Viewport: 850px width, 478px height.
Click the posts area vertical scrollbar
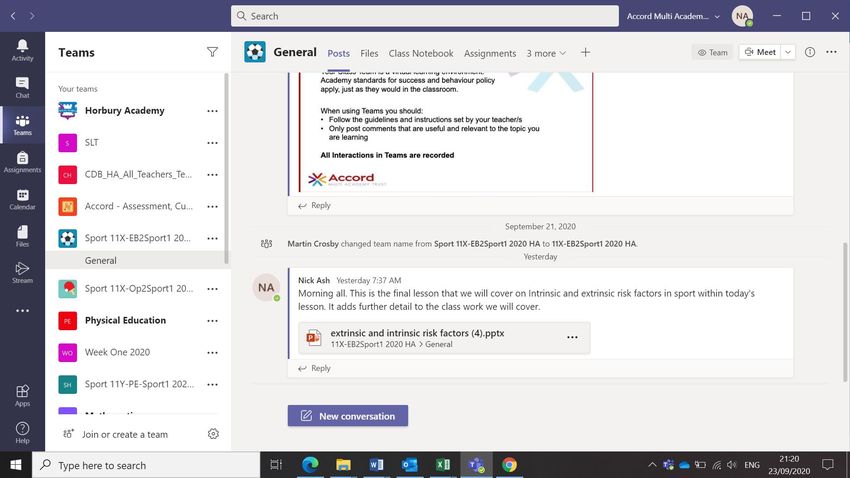(846, 312)
